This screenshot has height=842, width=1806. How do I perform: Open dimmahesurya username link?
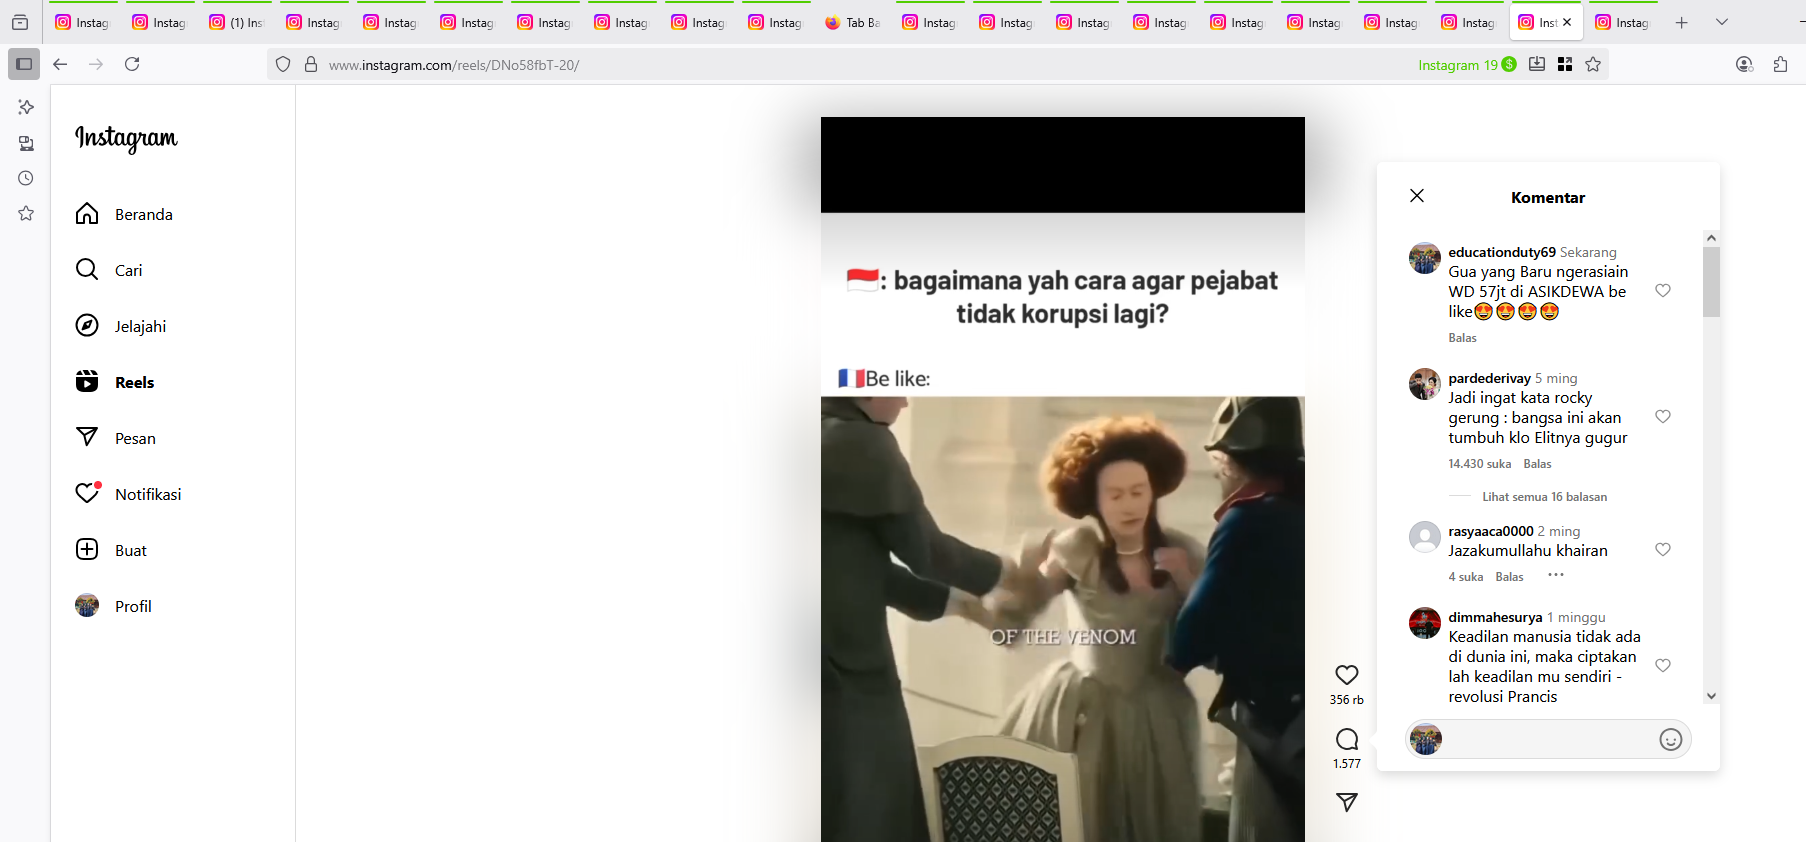coord(1495,617)
